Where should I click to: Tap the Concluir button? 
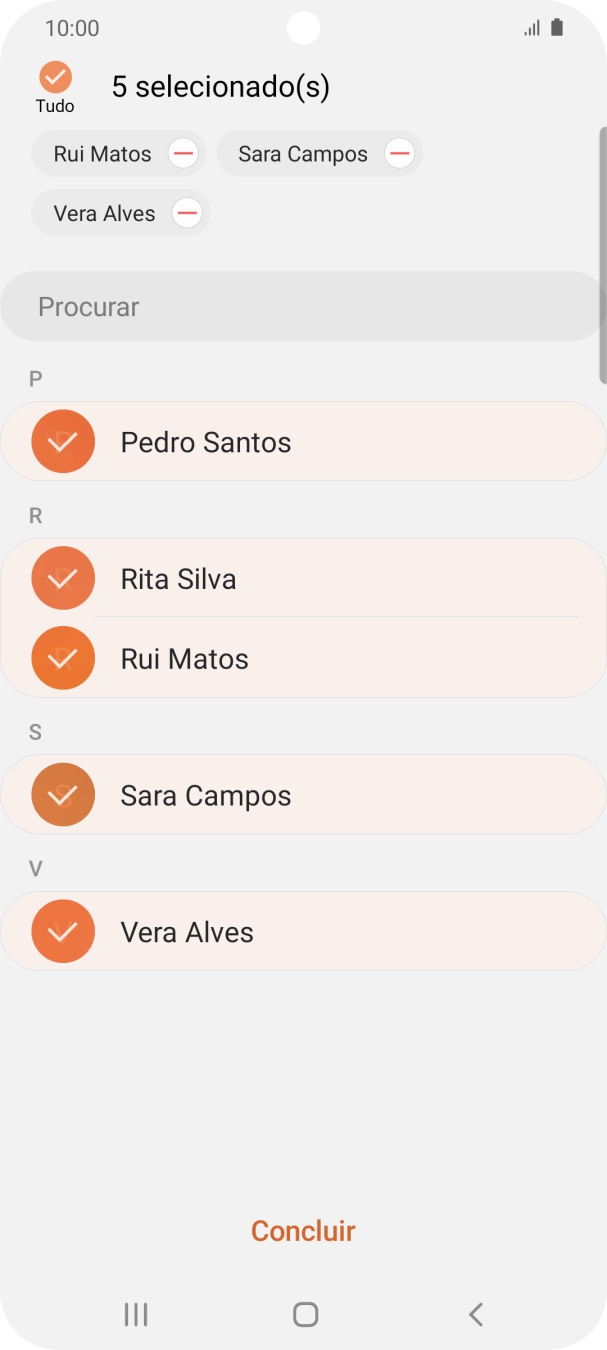click(302, 1231)
